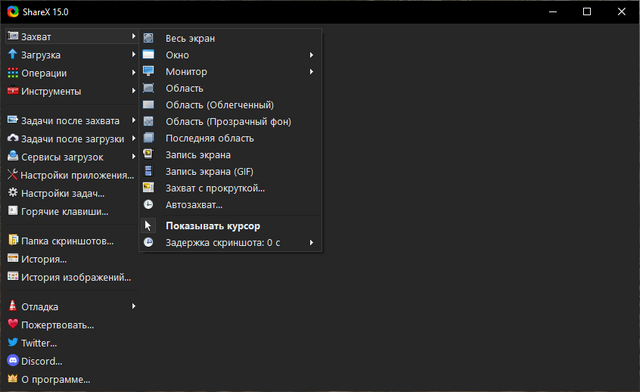Click the heart icon next to Пожертвовать
This screenshot has width=640, height=392.
pos(13,324)
